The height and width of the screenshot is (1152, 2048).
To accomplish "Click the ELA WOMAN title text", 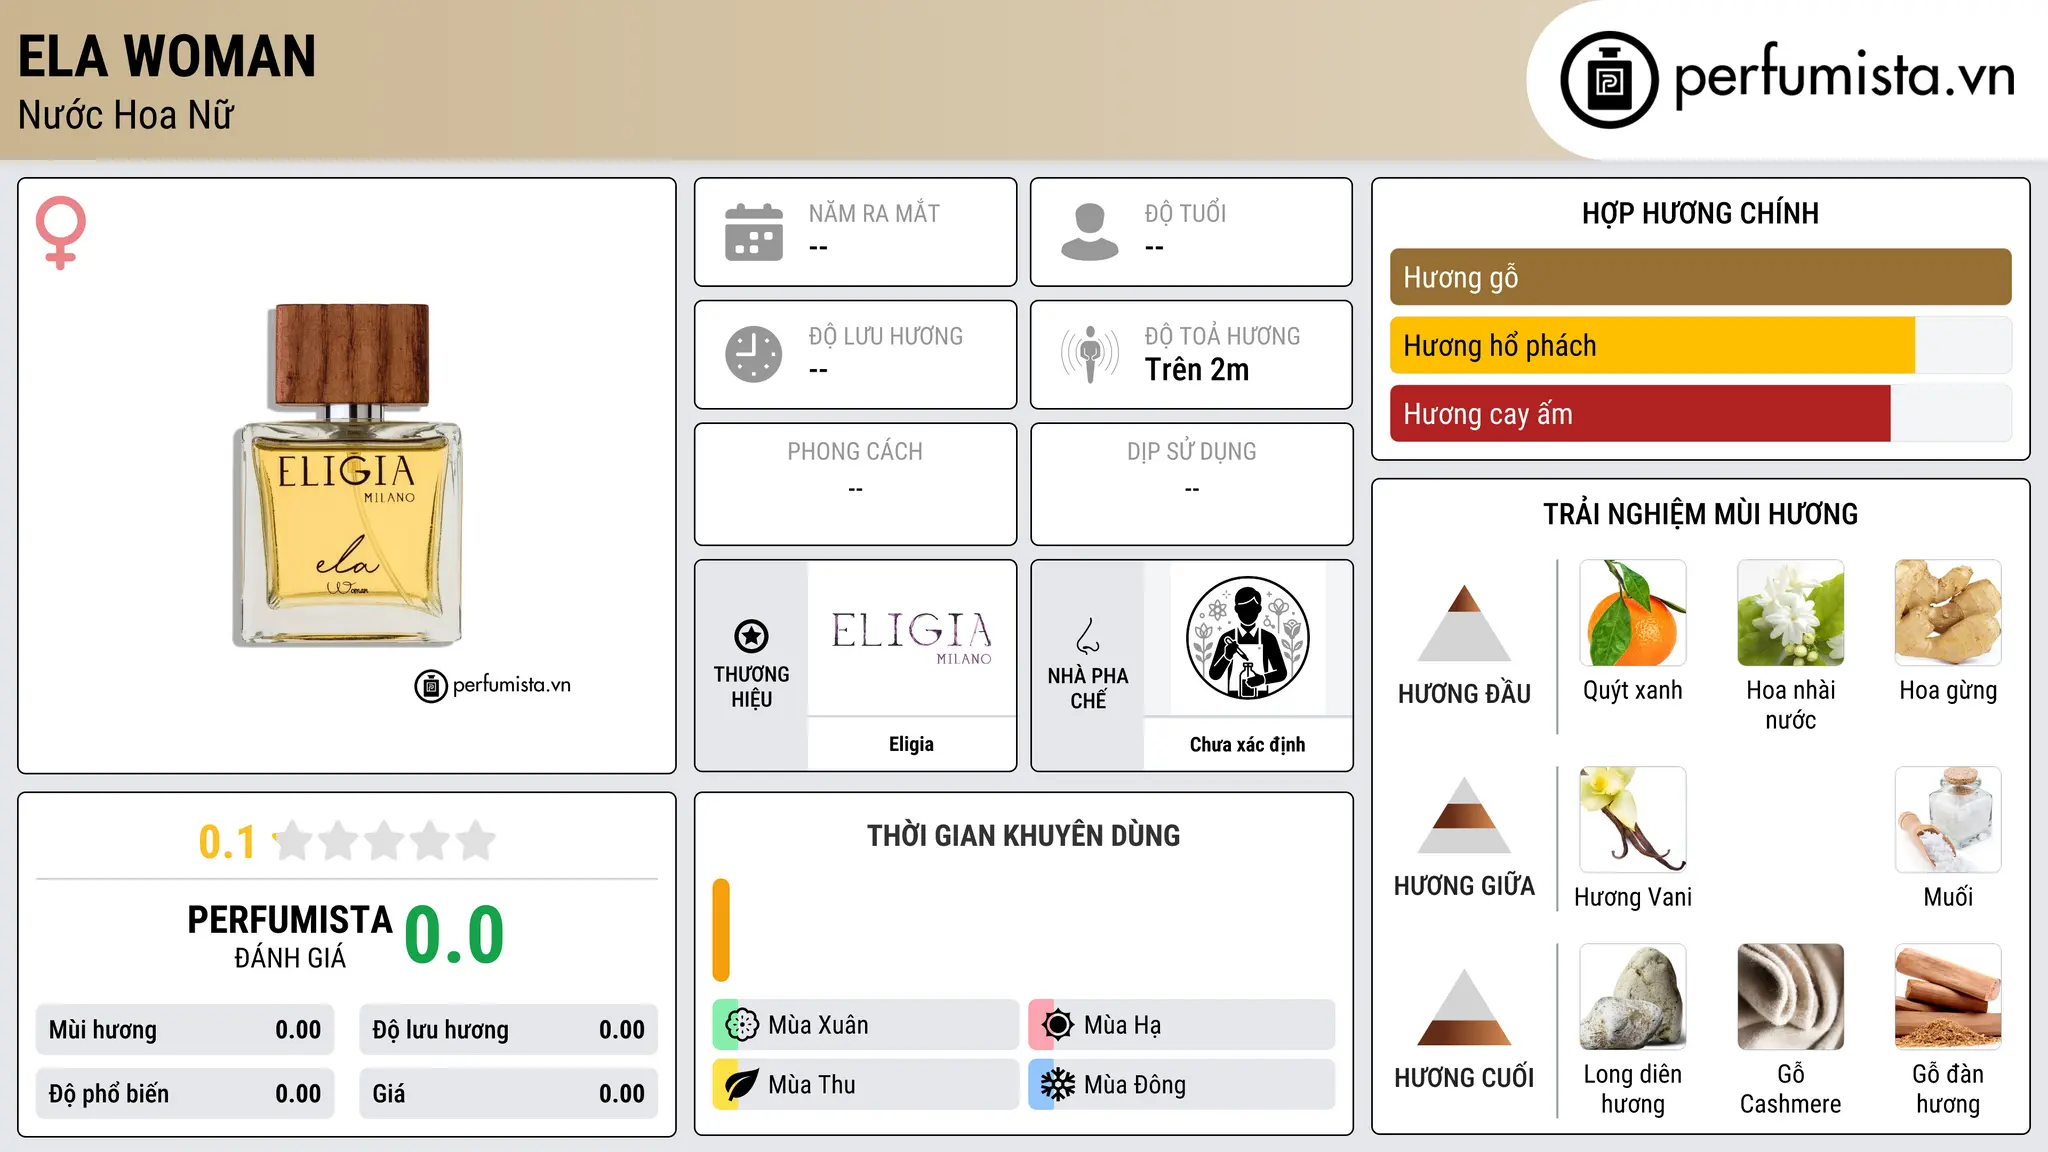I will point(167,56).
